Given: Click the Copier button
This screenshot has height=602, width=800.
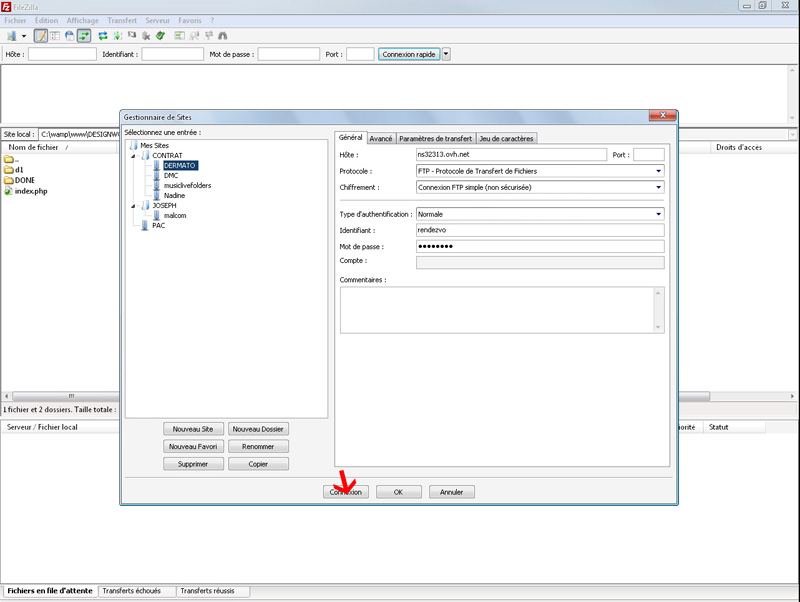Looking at the screenshot, I should (x=258, y=464).
